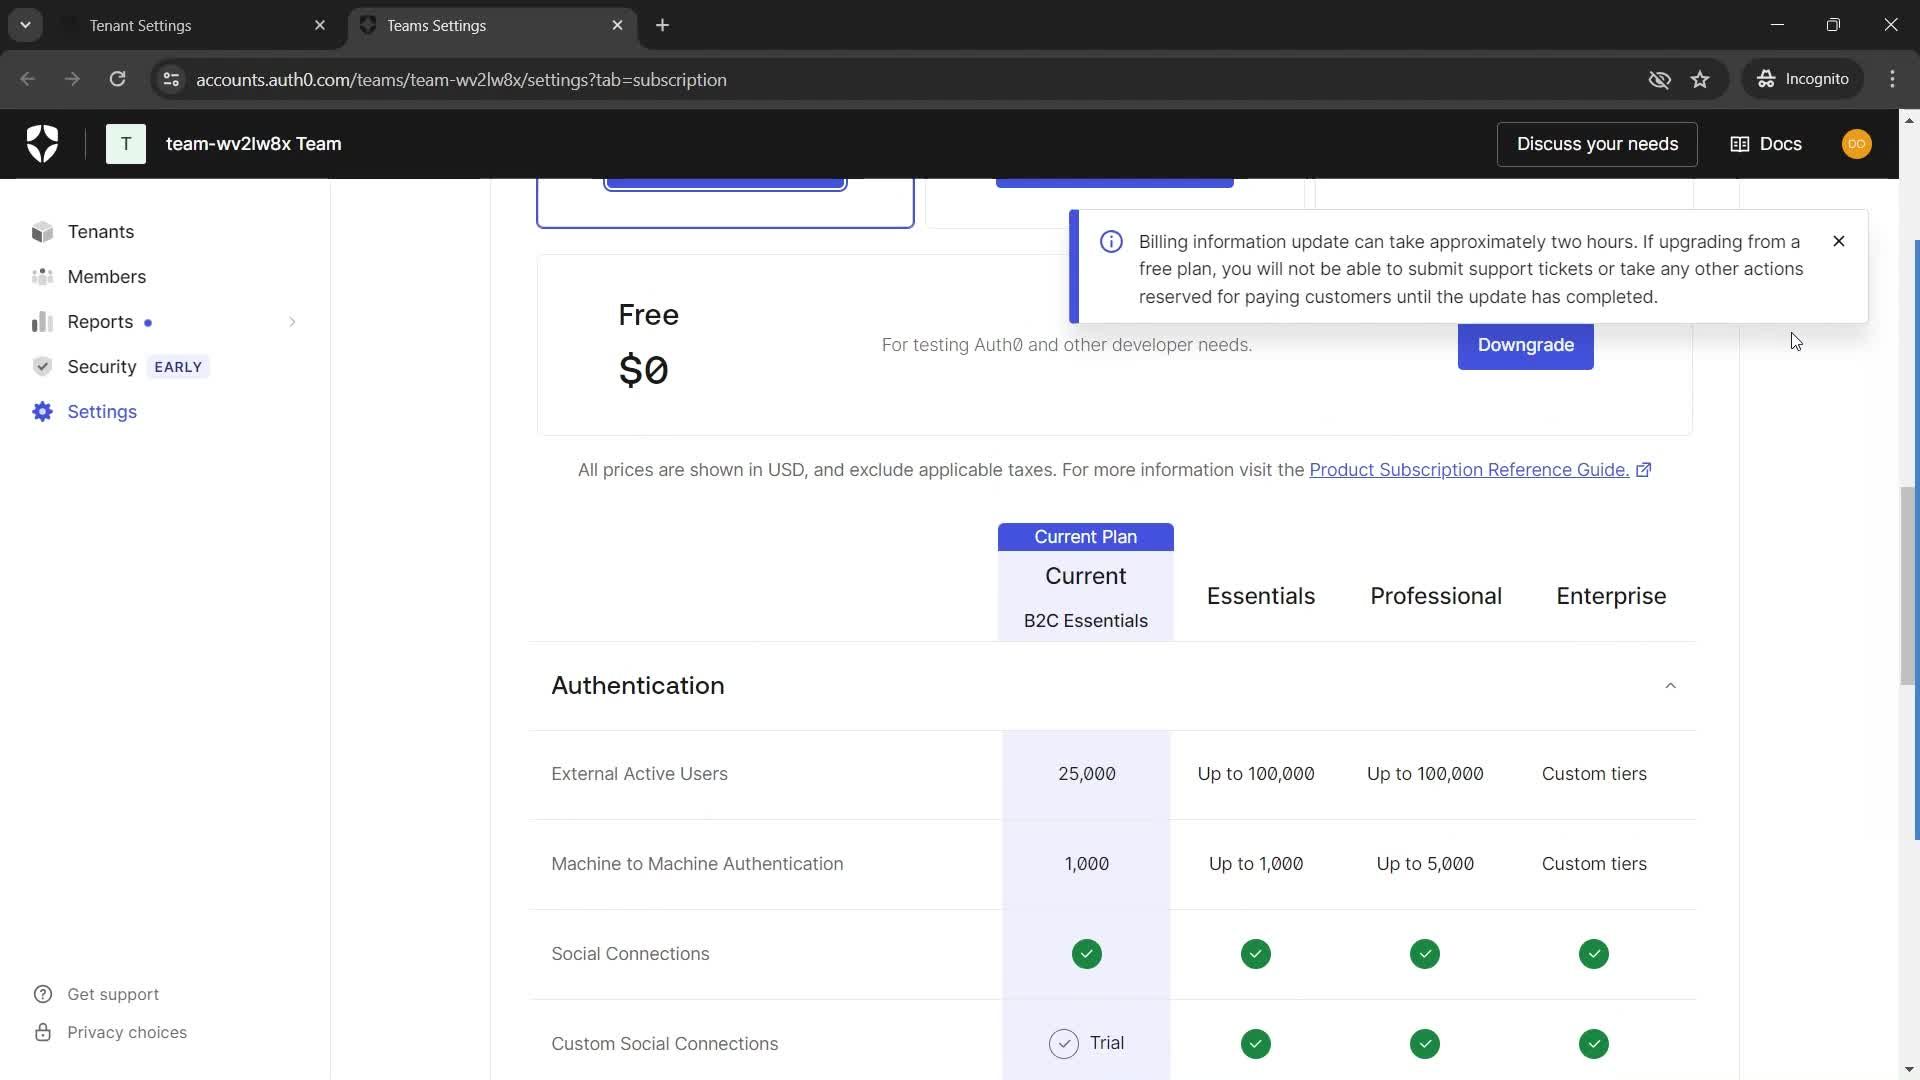Open Product Subscription Reference Guide link

pyautogui.click(x=1469, y=470)
